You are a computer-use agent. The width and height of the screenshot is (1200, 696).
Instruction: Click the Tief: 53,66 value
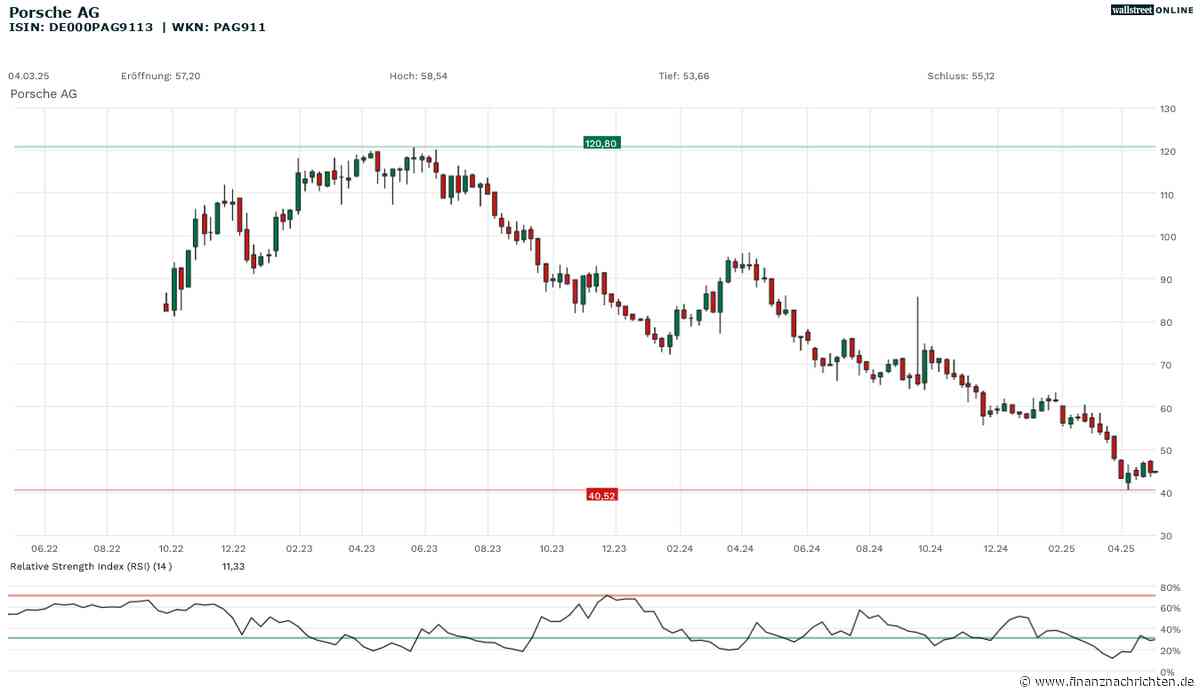pyautogui.click(x=684, y=76)
